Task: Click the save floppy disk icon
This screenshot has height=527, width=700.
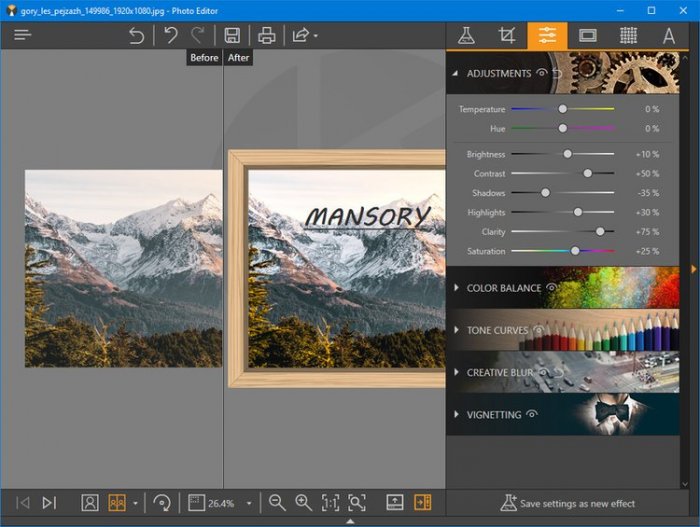Action: pos(232,36)
